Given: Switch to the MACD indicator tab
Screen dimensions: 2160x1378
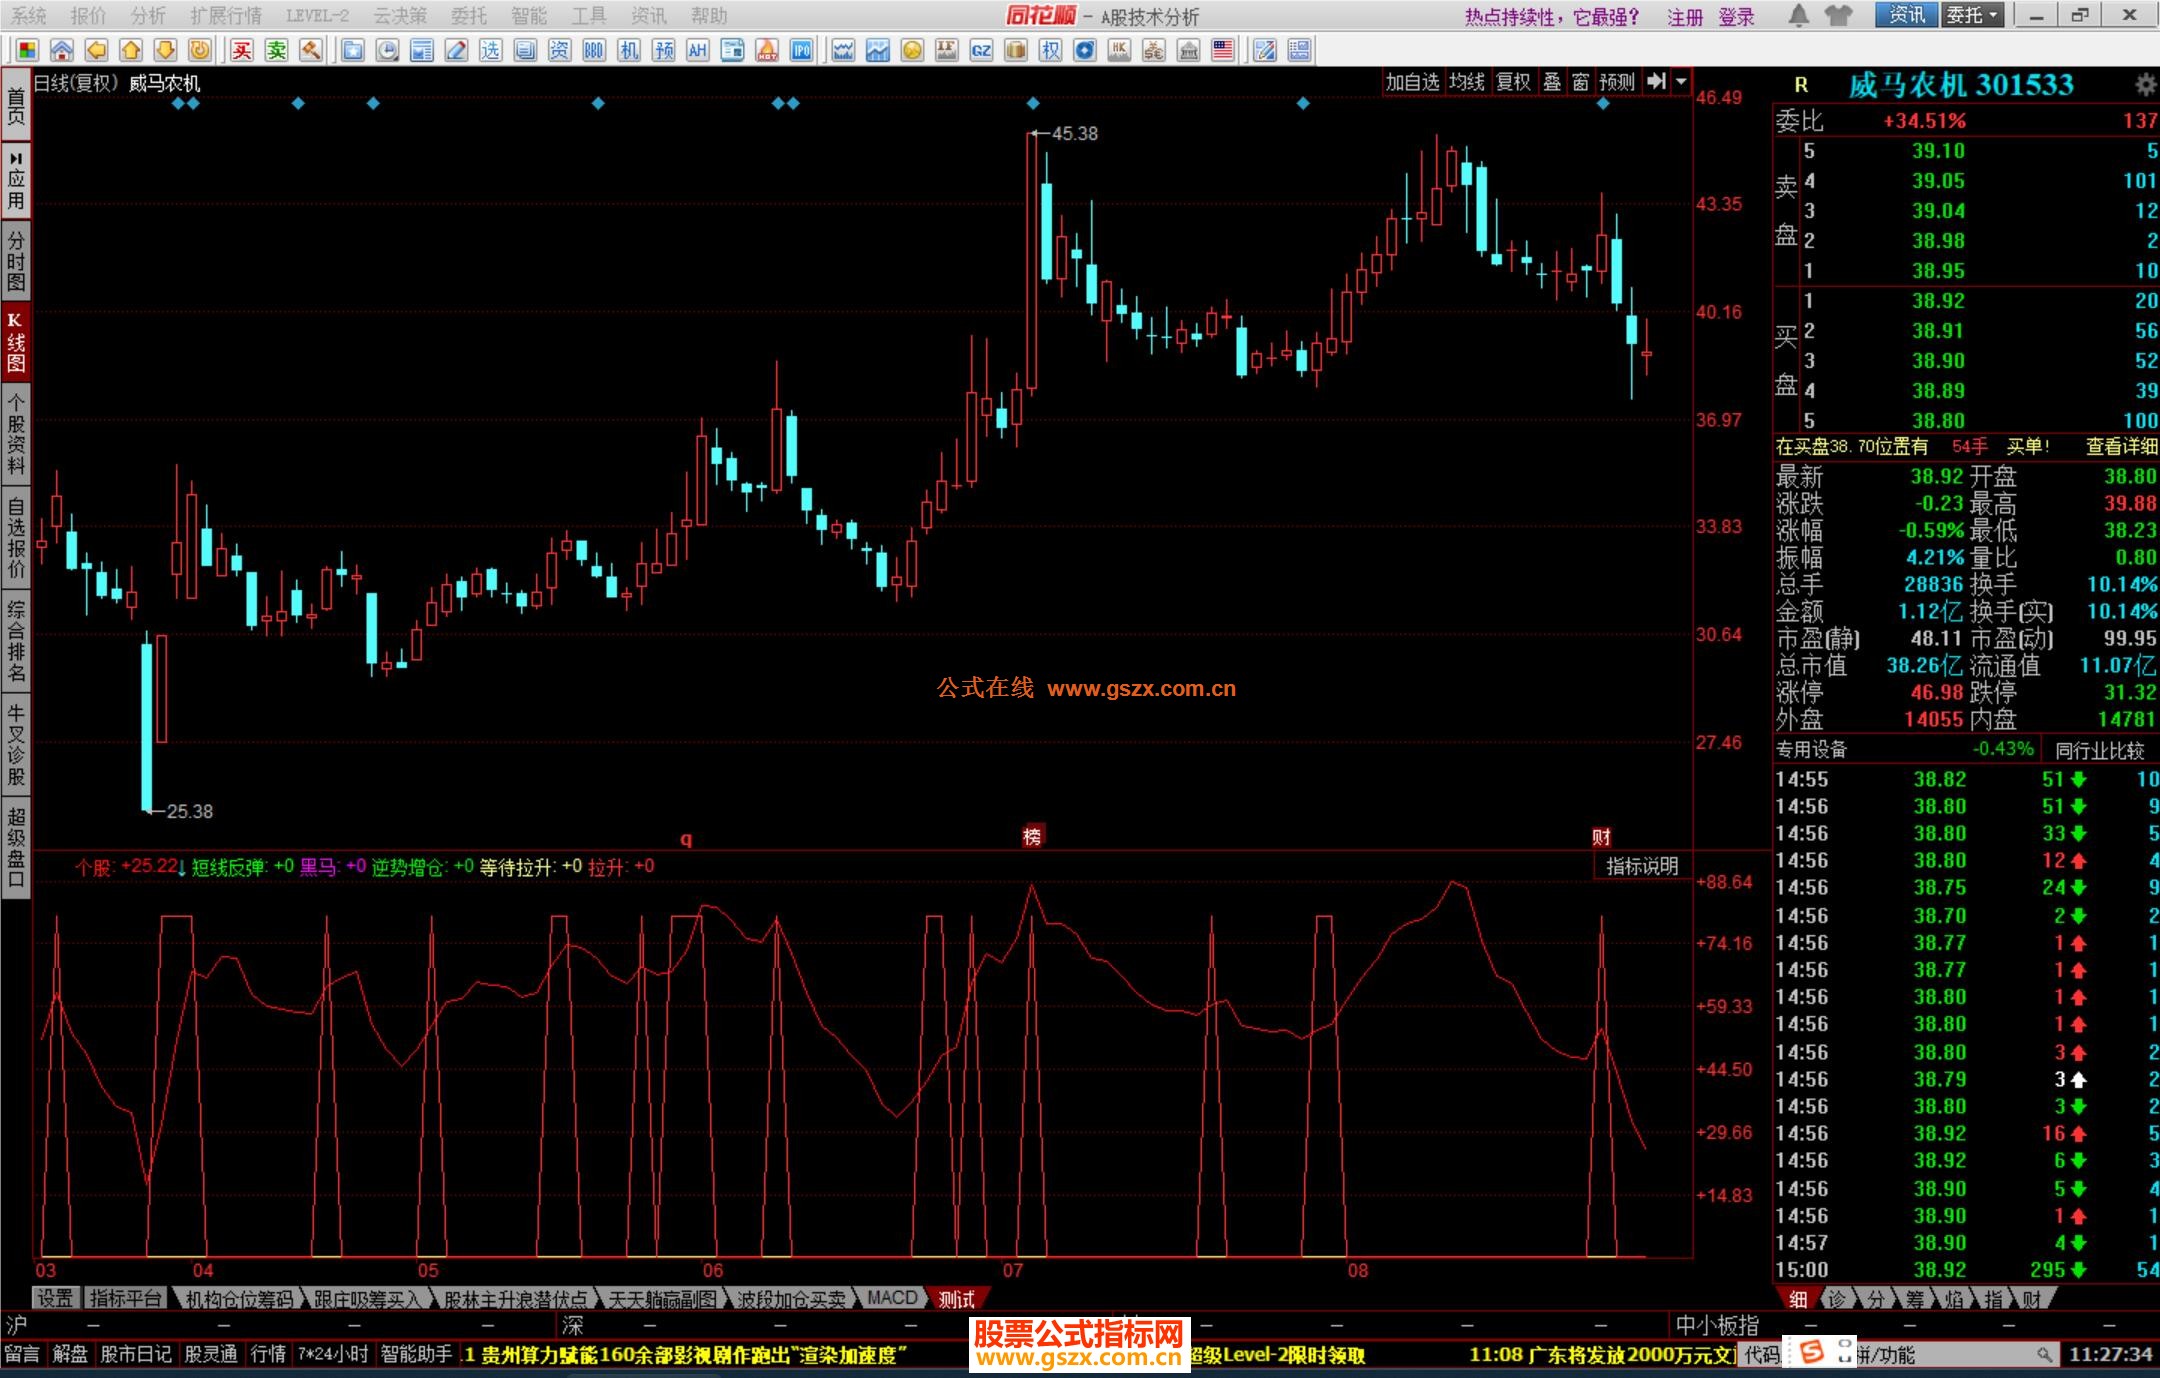Looking at the screenshot, I should click(891, 1298).
